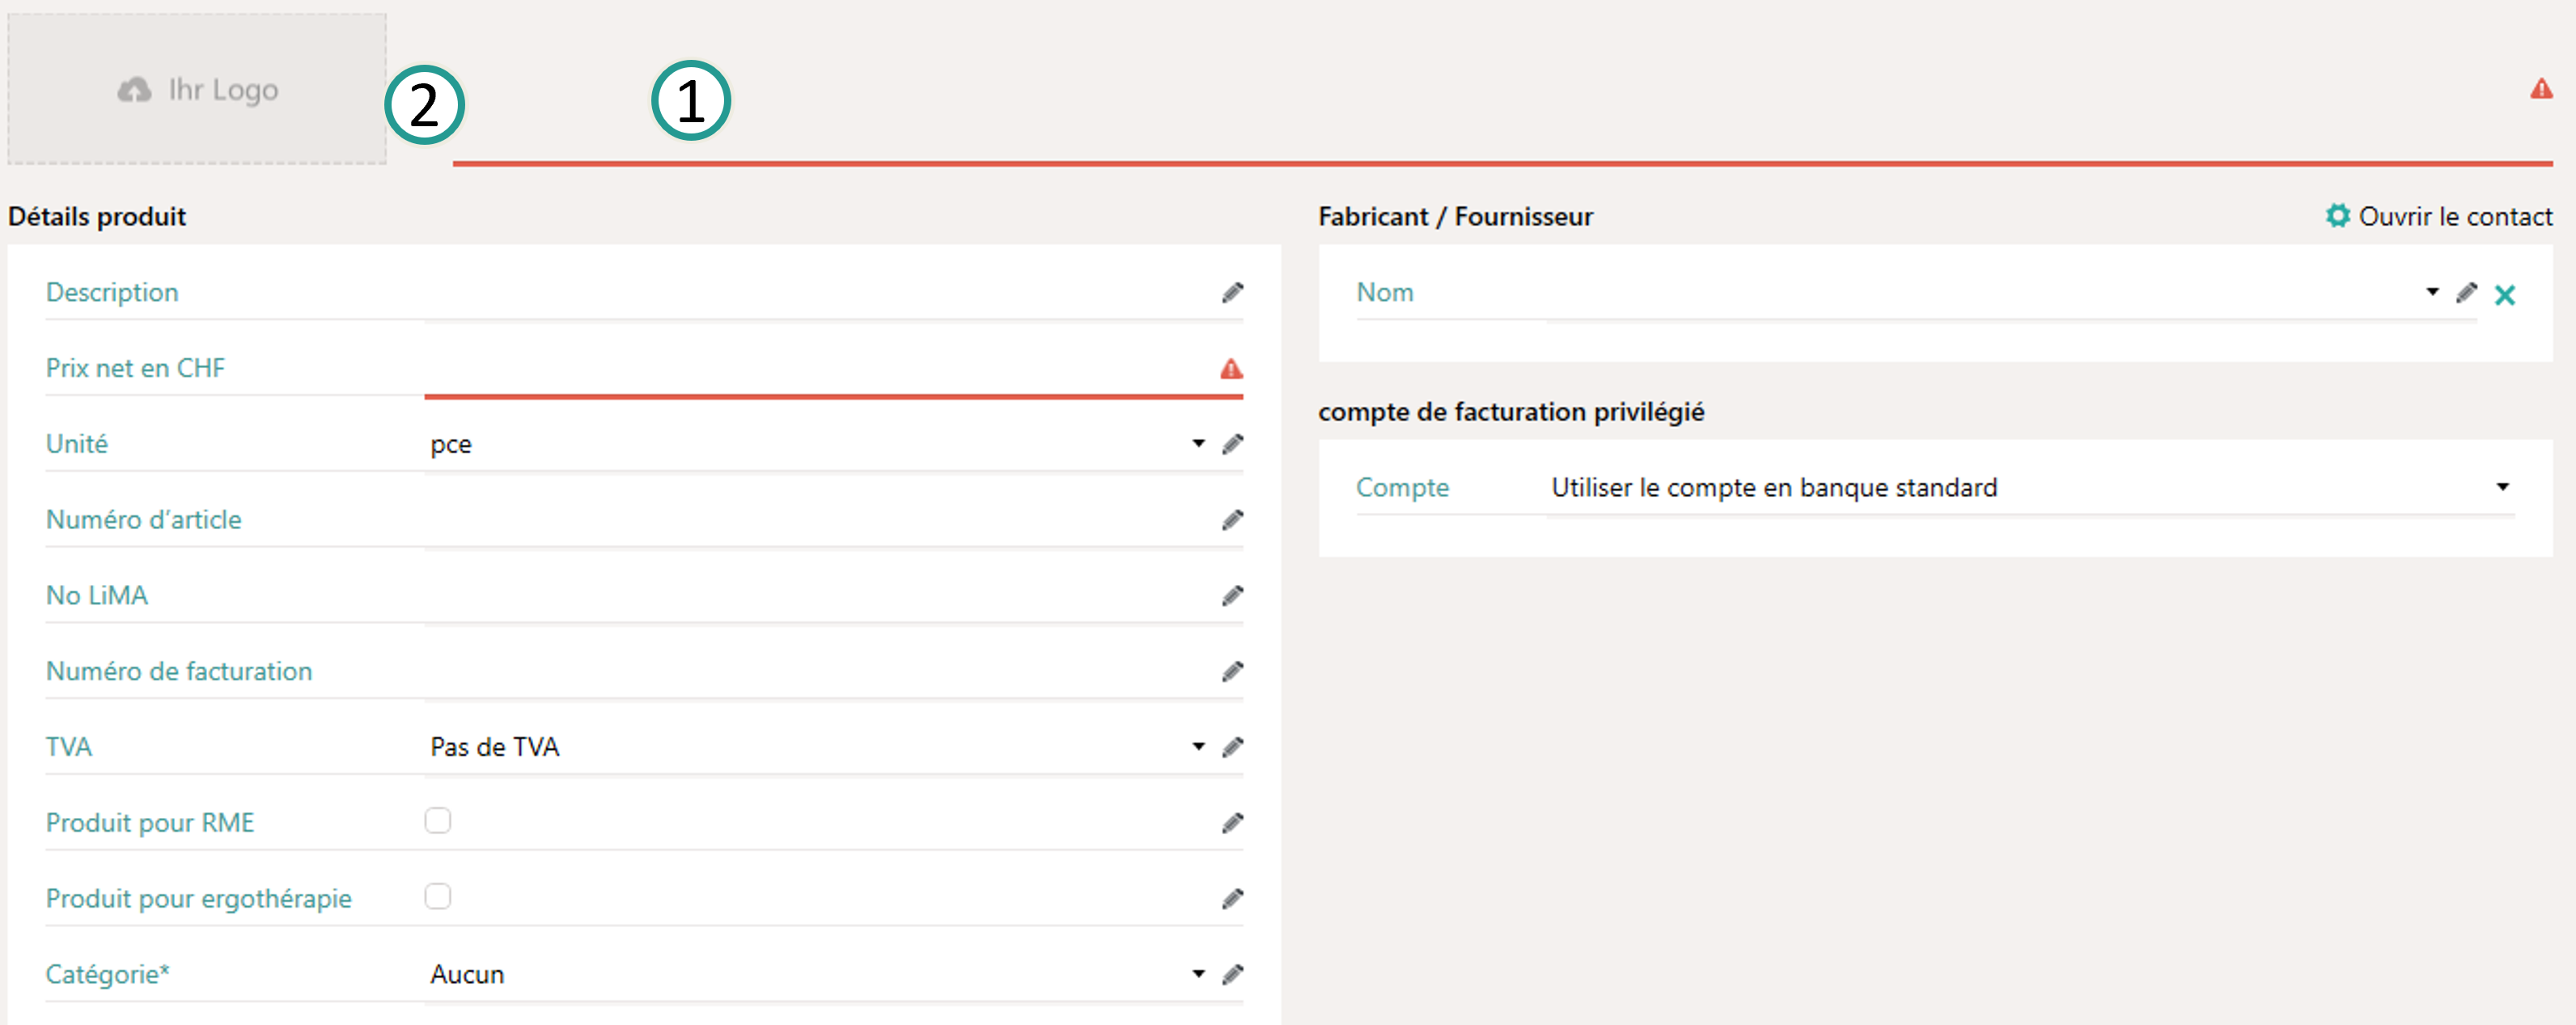Click the warning triangle in the top right corner

click(2544, 89)
